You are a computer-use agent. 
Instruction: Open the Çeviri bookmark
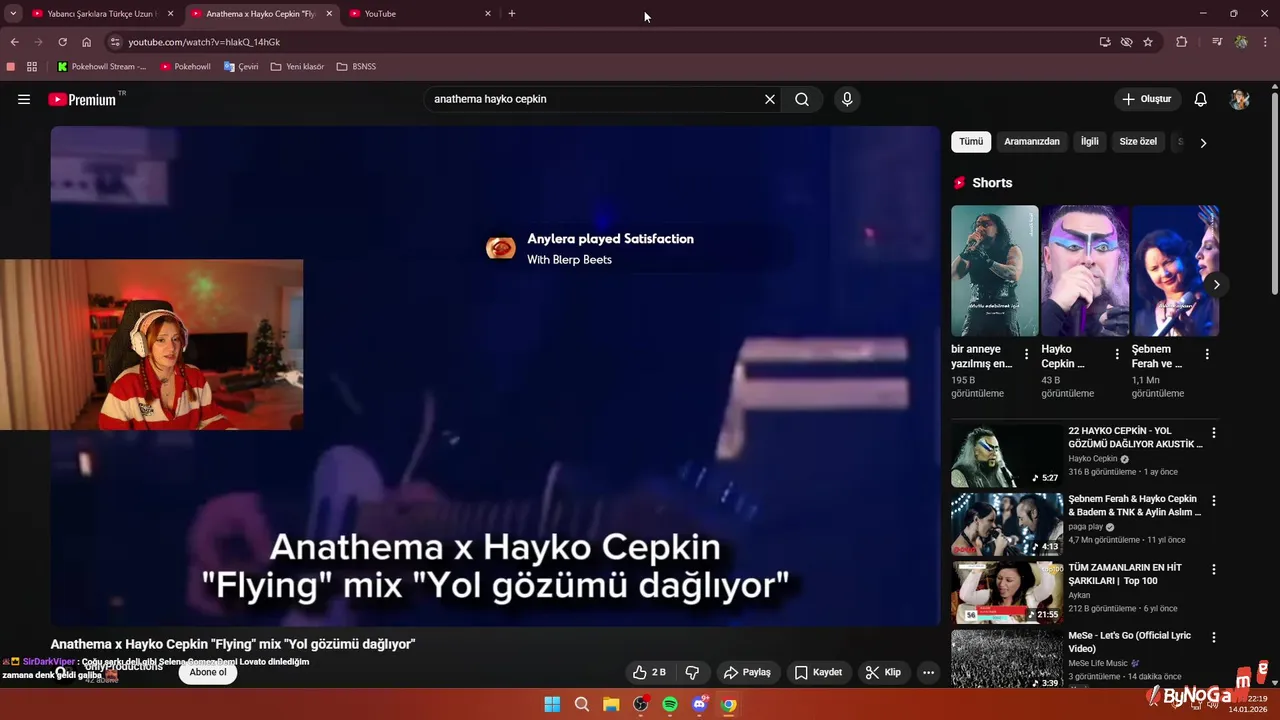(x=241, y=67)
